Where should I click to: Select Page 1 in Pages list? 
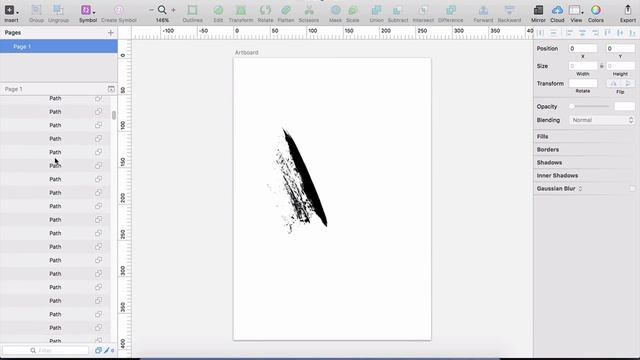[x=59, y=47]
